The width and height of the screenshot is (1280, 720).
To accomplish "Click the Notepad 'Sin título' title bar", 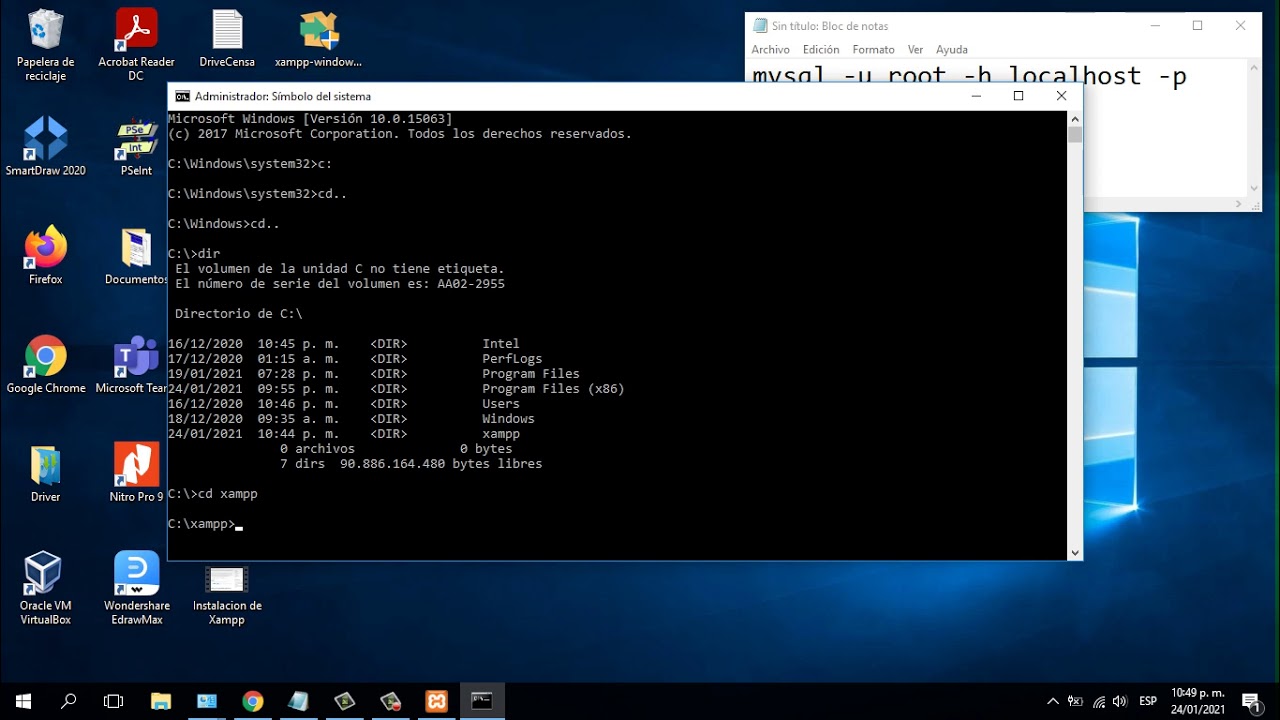I will coord(940,26).
